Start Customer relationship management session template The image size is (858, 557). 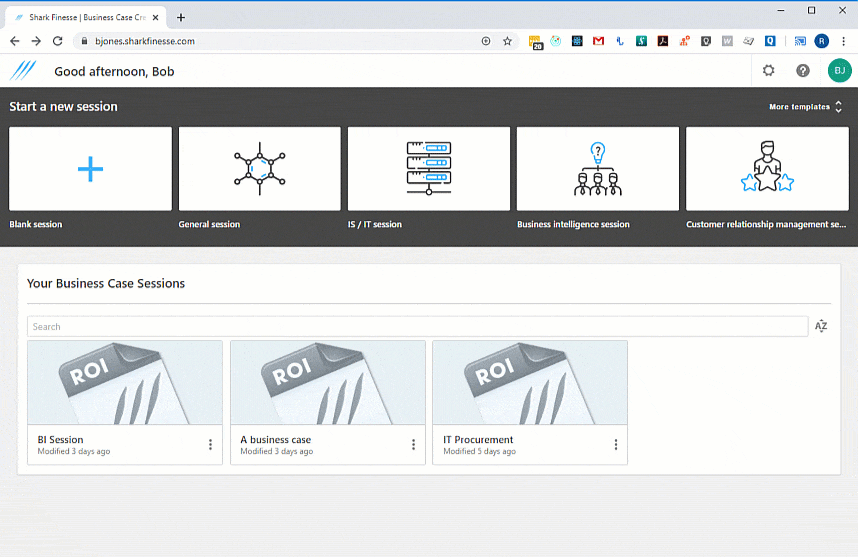767,169
